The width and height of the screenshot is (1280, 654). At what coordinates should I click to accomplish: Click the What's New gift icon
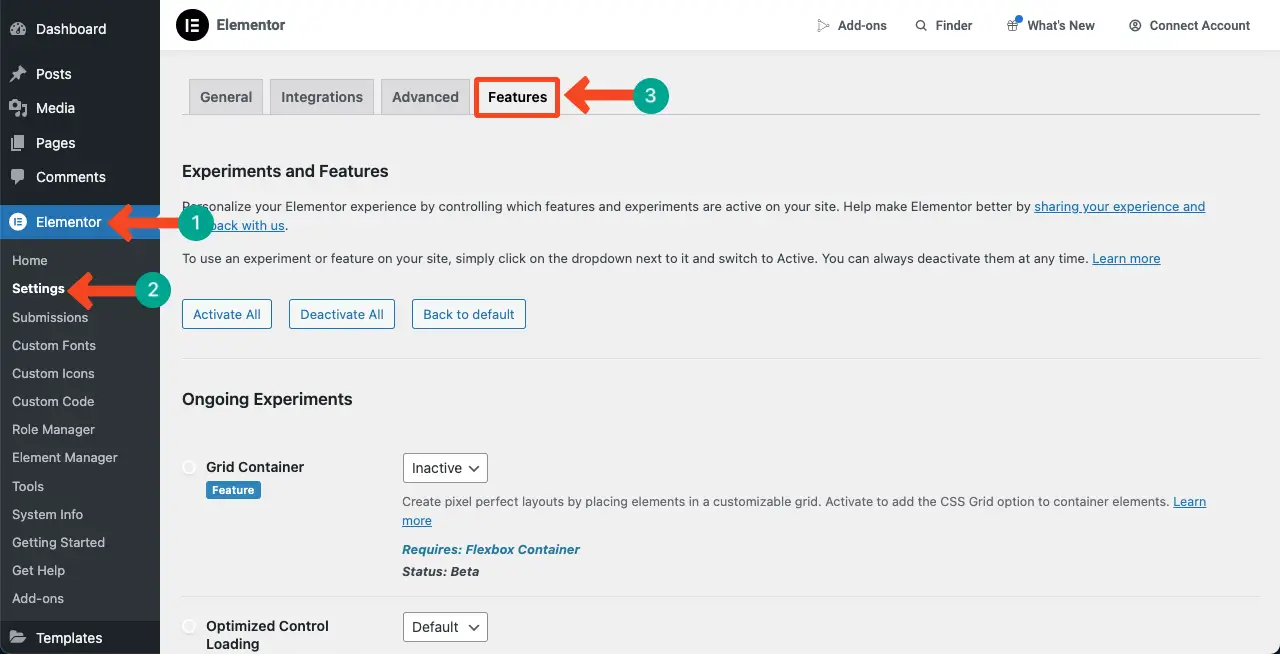(x=1012, y=26)
